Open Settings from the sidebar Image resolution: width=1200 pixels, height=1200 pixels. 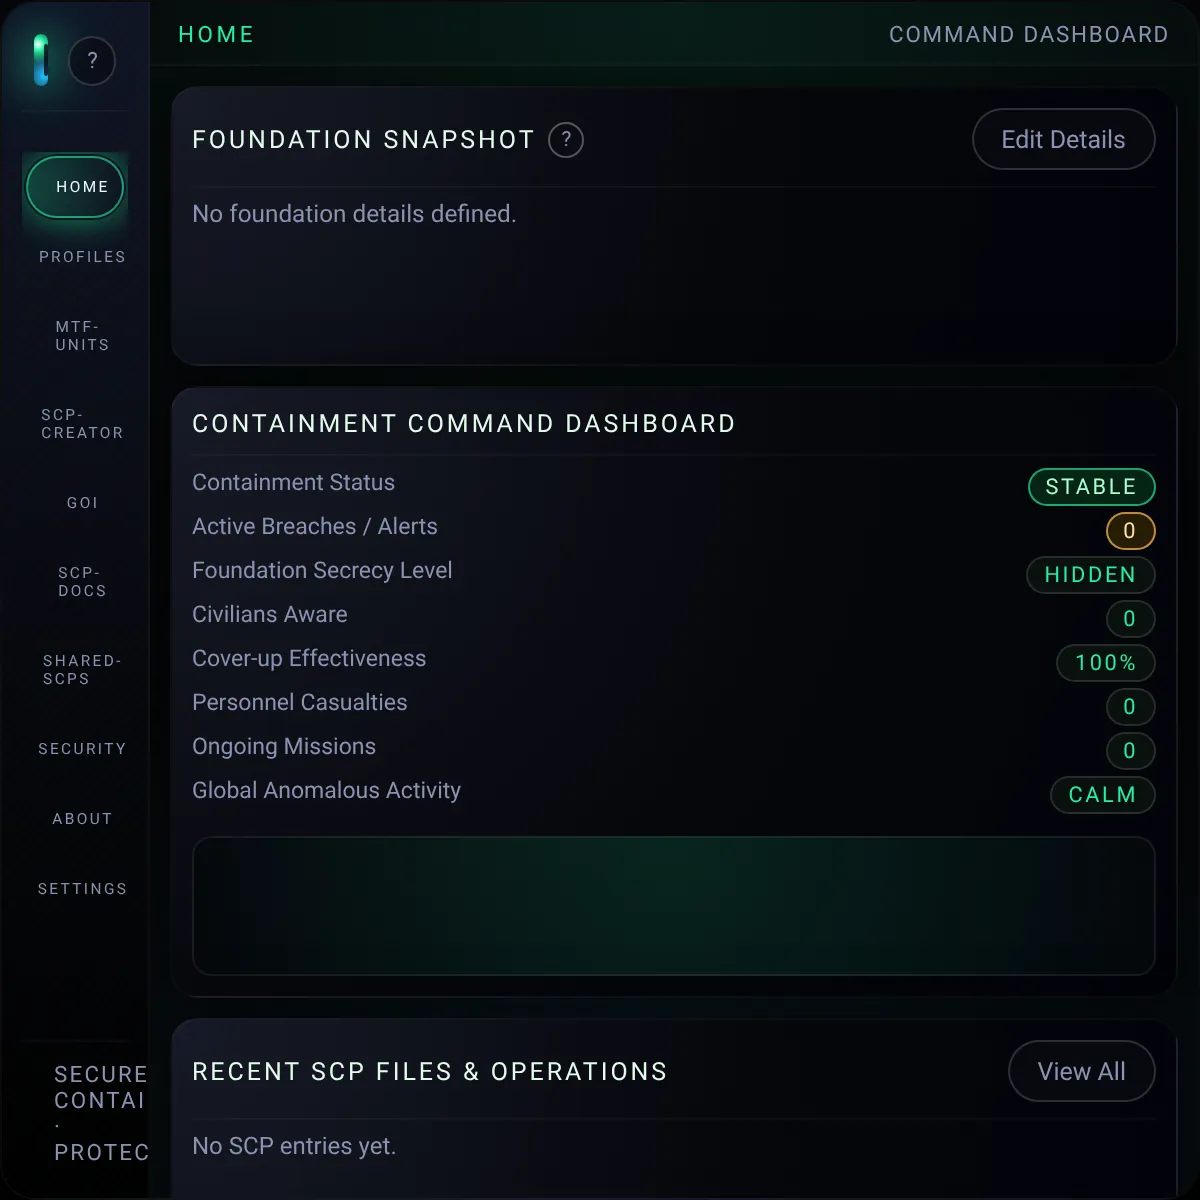(82, 889)
